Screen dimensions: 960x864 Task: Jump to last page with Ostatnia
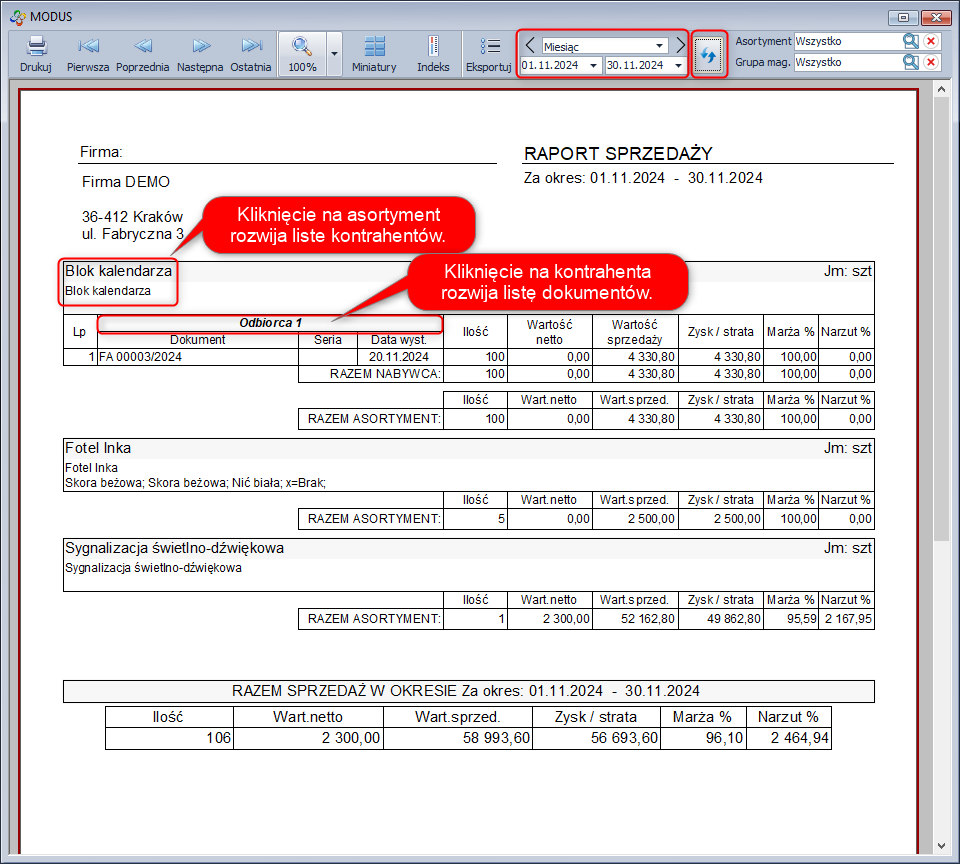[251, 47]
